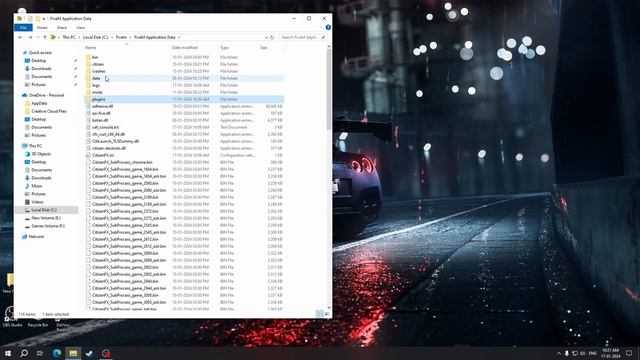Image resolution: width=640 pixels, height=360 pixels.
Task: Select Local Disk (C:) in sidebar
Action: pos(44,210)
